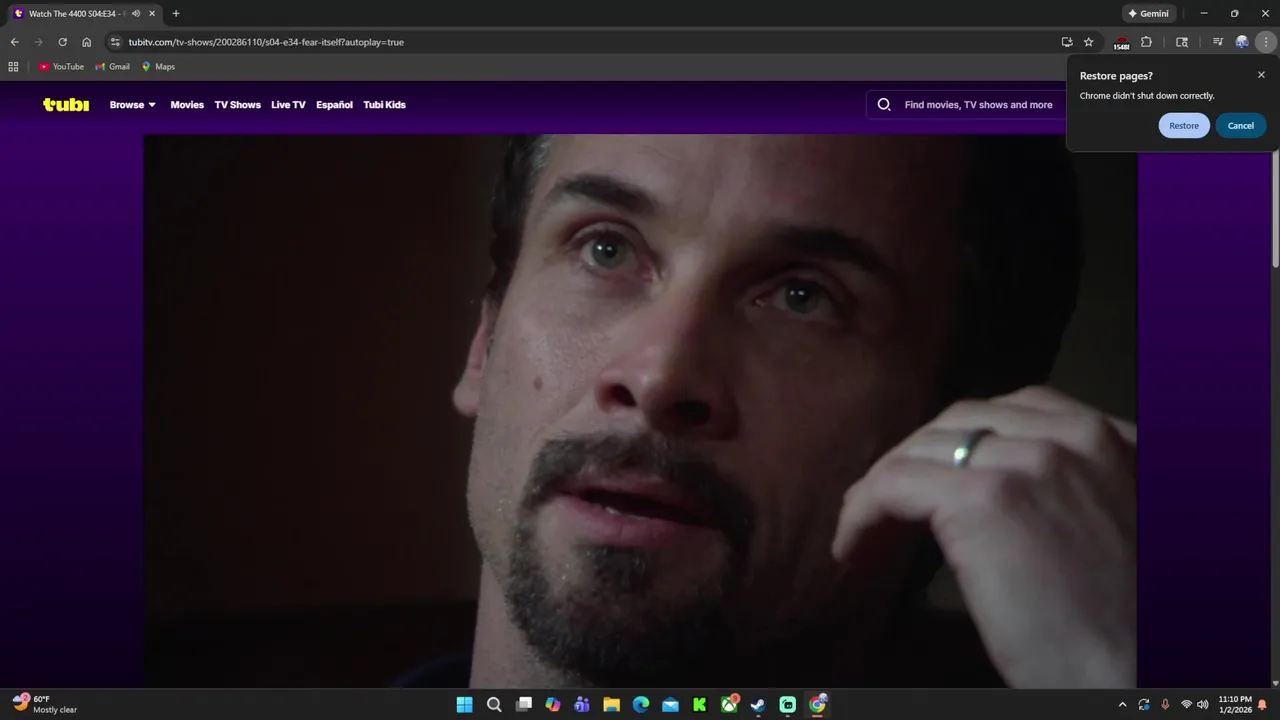Open the Movies section

[187, 105]
